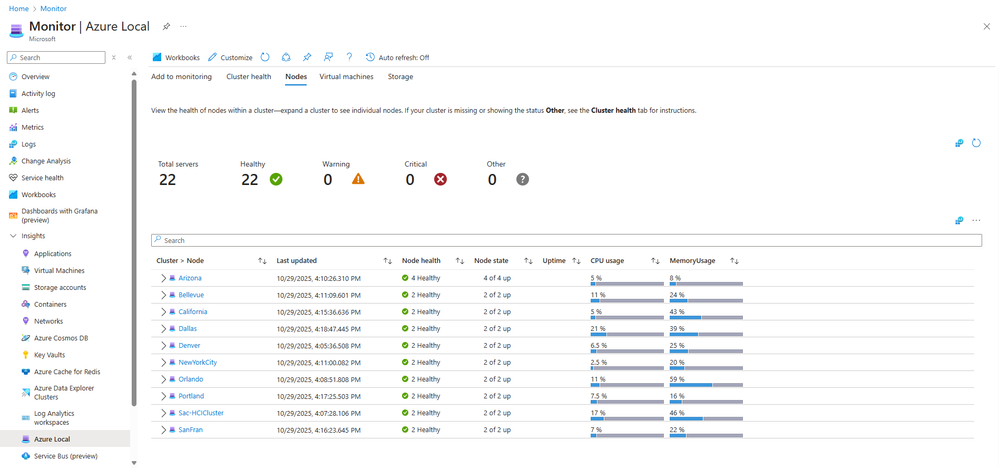Image resolution: width=999 pixels, height=468 pixels.
Task: Open the Dallas cluster link
Action: point(187,329)
